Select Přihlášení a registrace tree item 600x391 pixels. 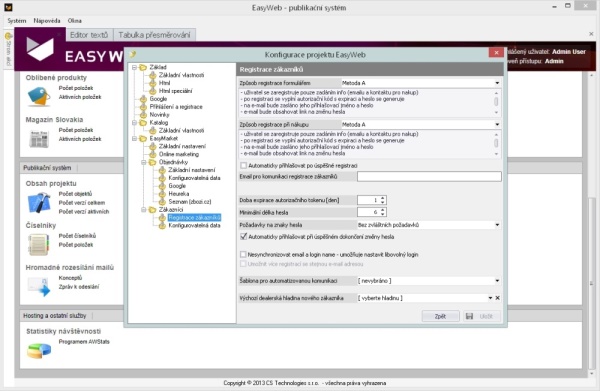176,107
